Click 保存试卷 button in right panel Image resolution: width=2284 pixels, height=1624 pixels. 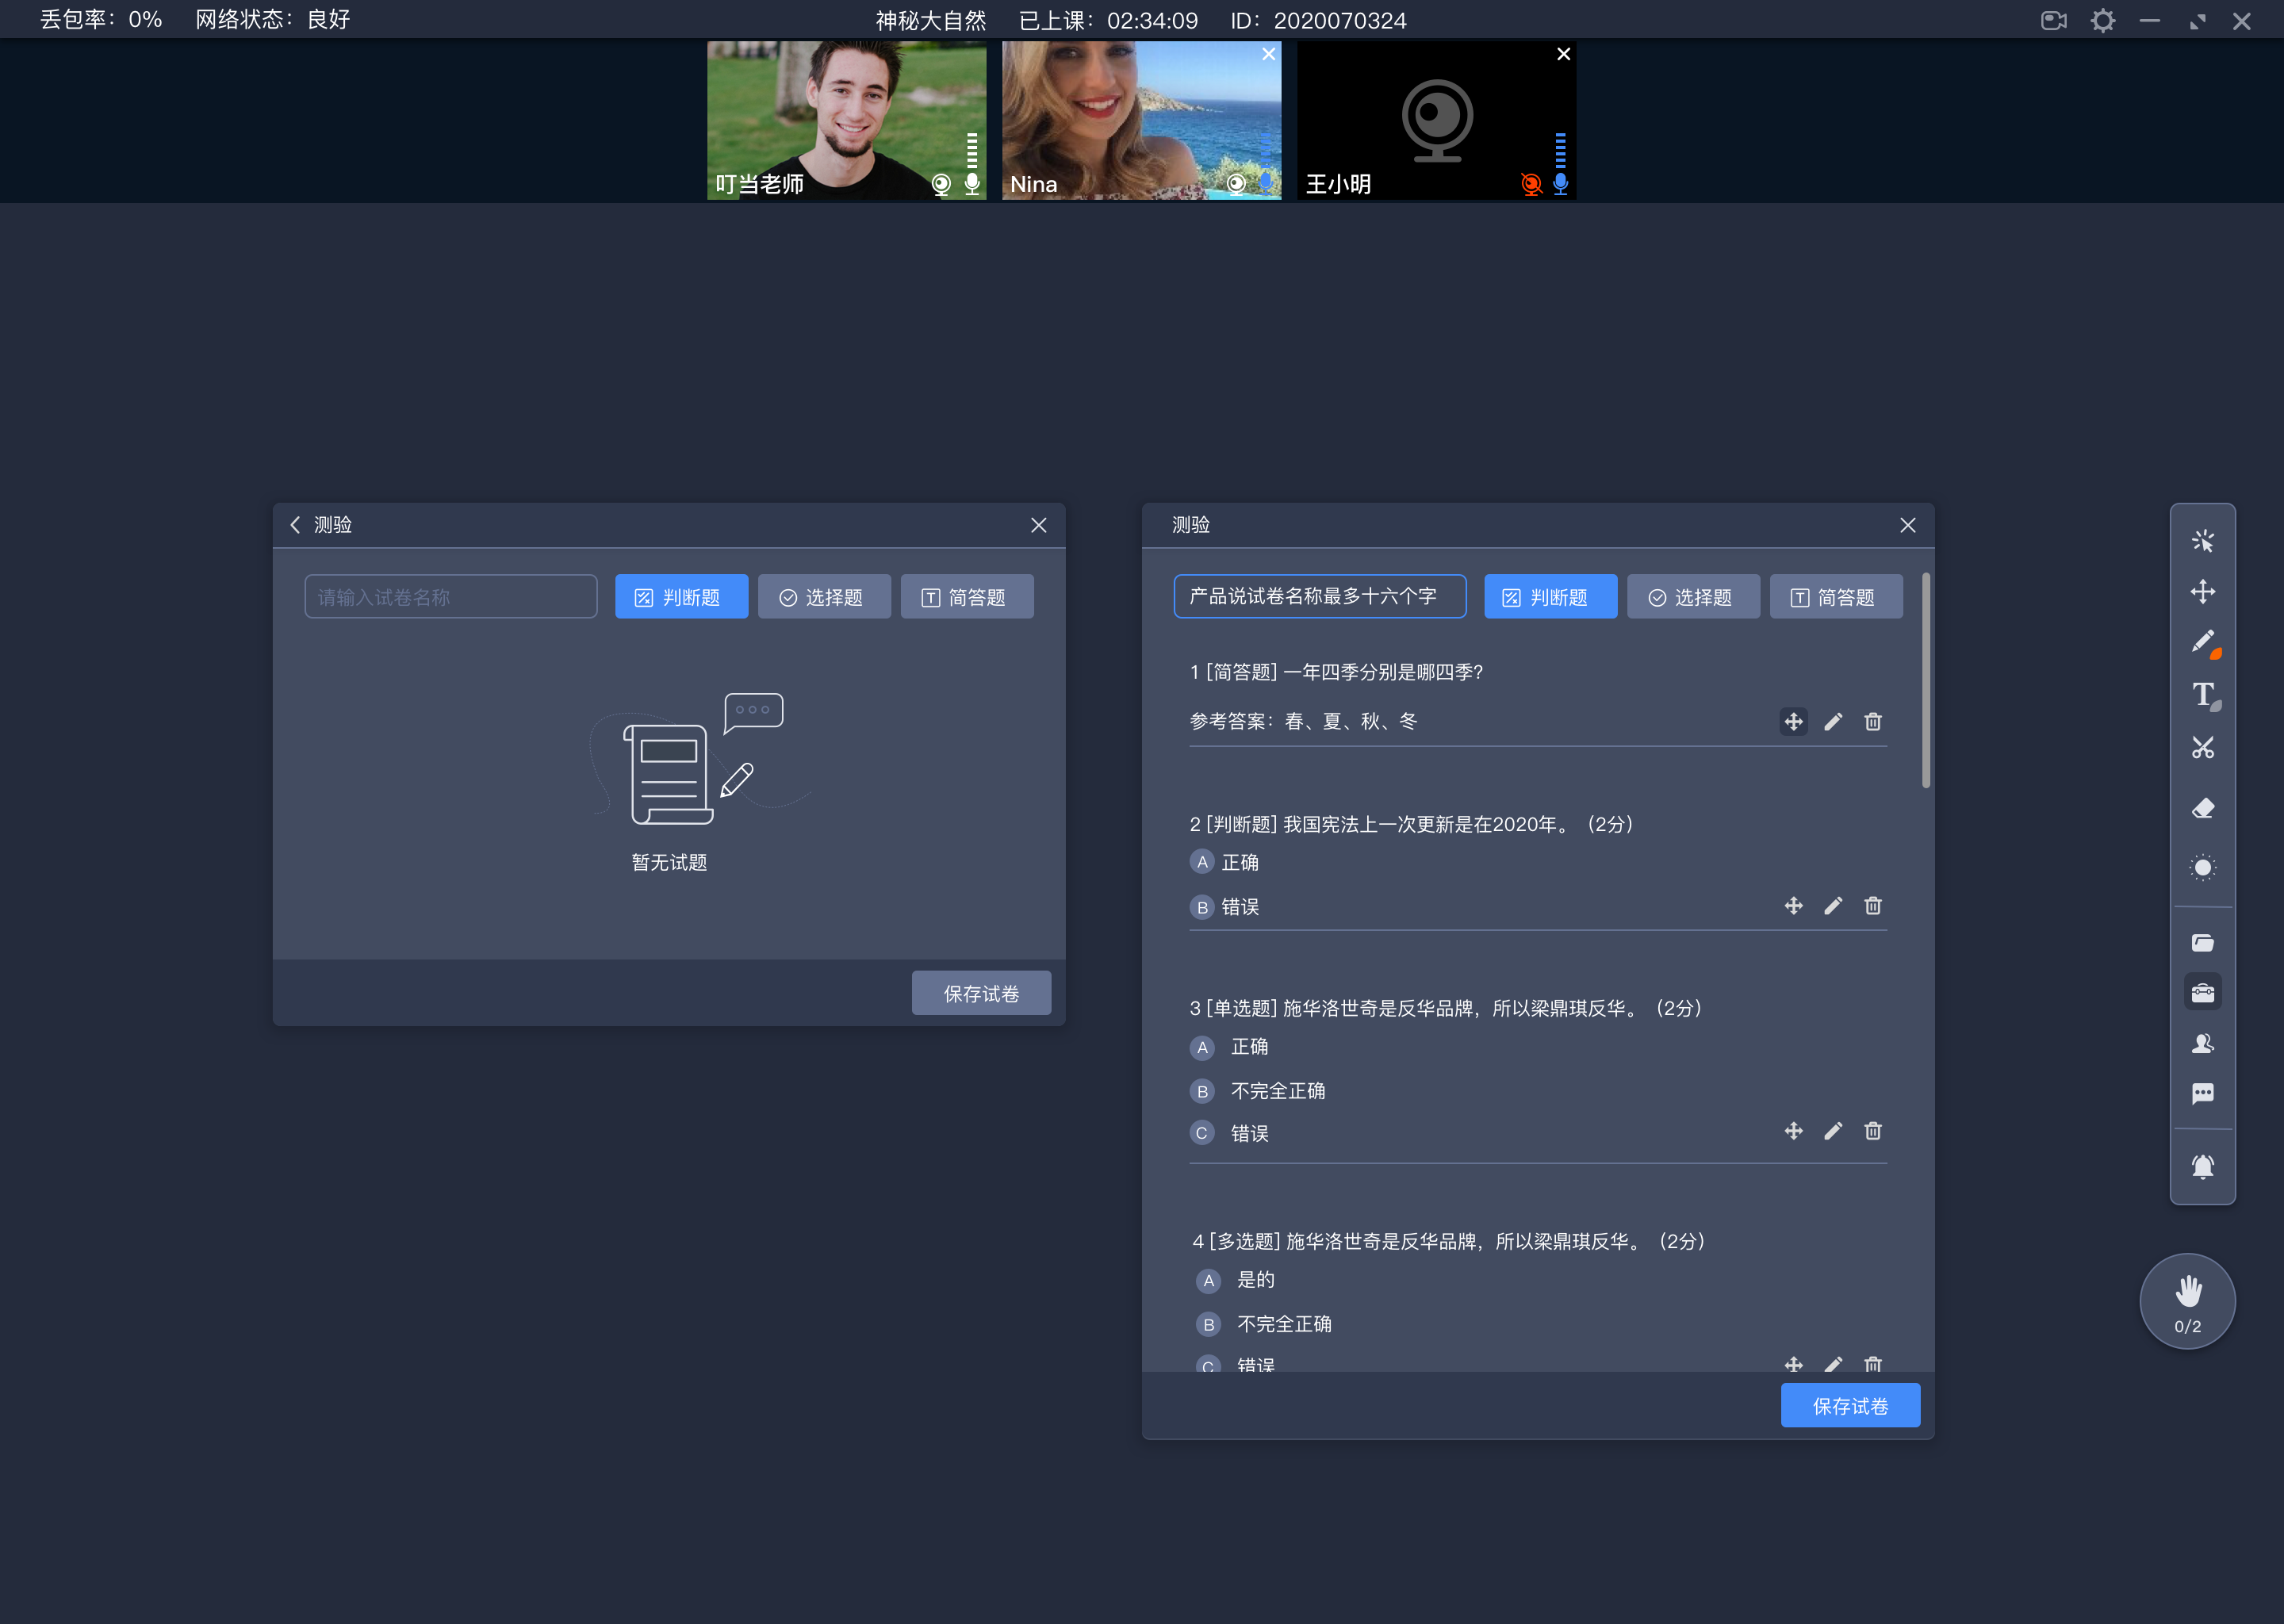point(1850,1406)
